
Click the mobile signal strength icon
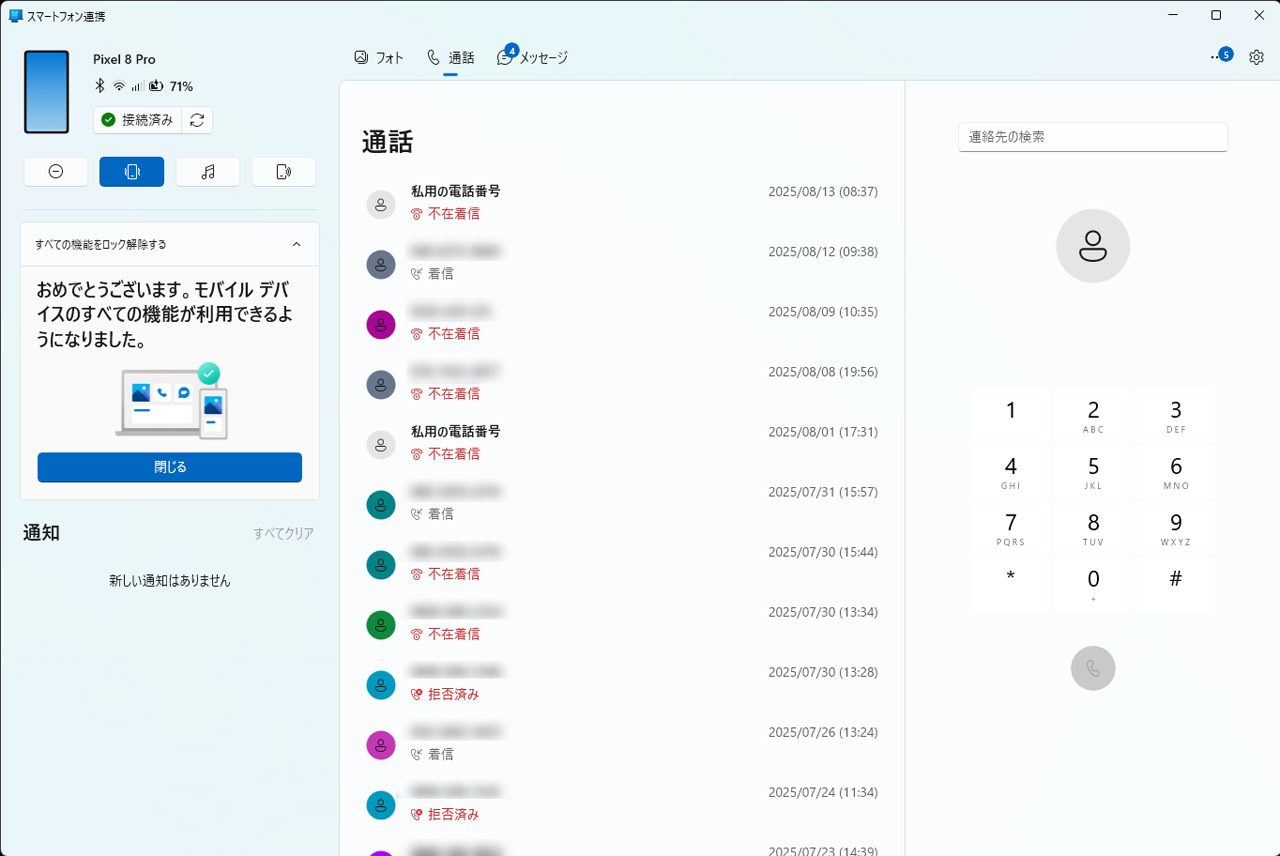pos(137,86)
